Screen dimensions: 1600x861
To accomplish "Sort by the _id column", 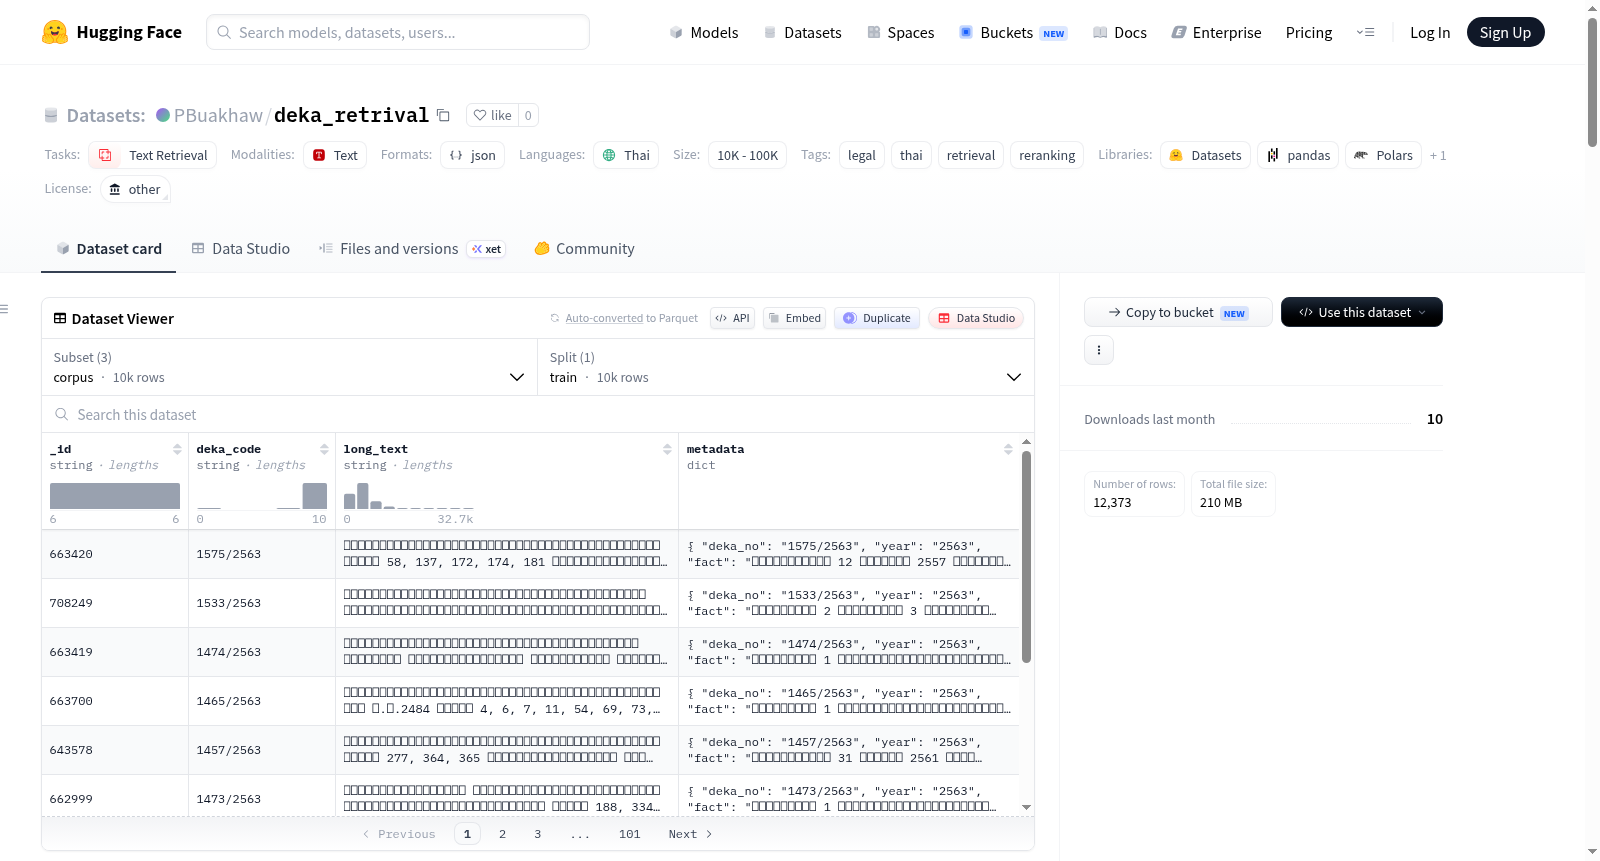I will [x=177, y=449].
